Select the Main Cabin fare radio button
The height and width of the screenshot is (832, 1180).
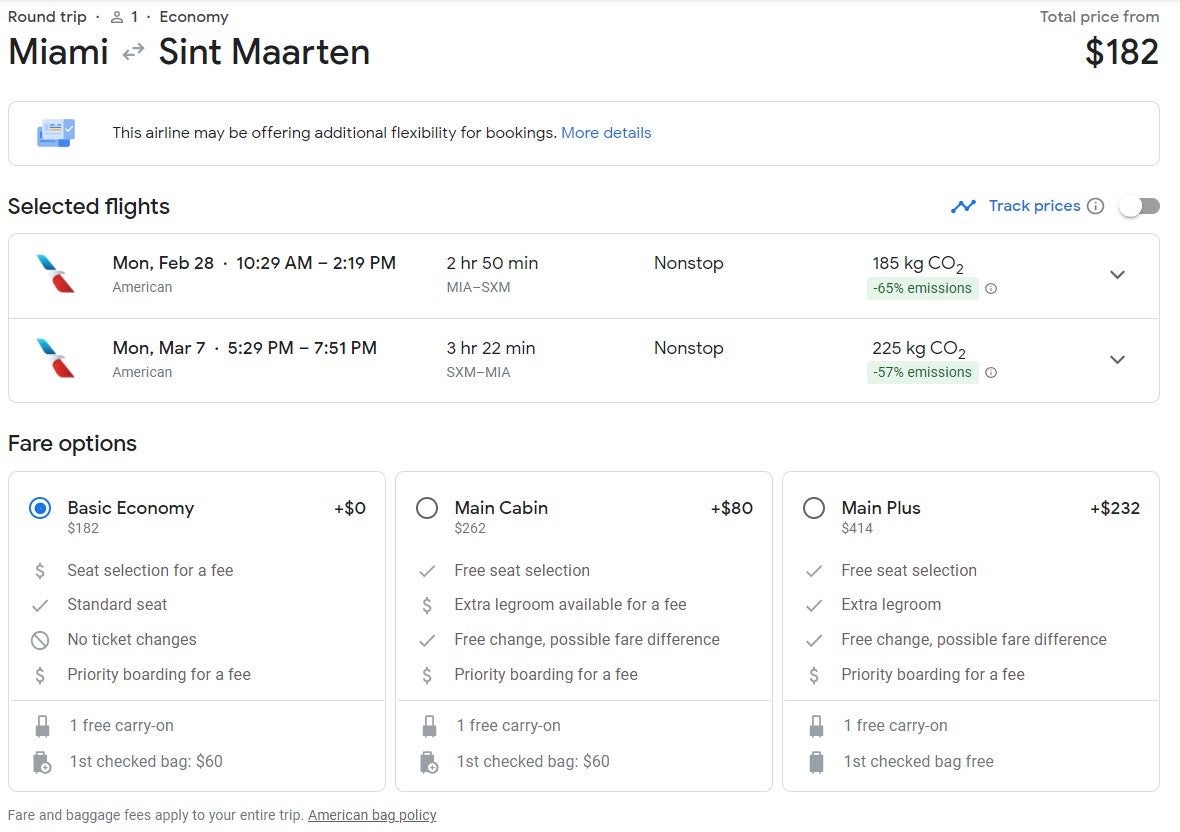point(427,508)
